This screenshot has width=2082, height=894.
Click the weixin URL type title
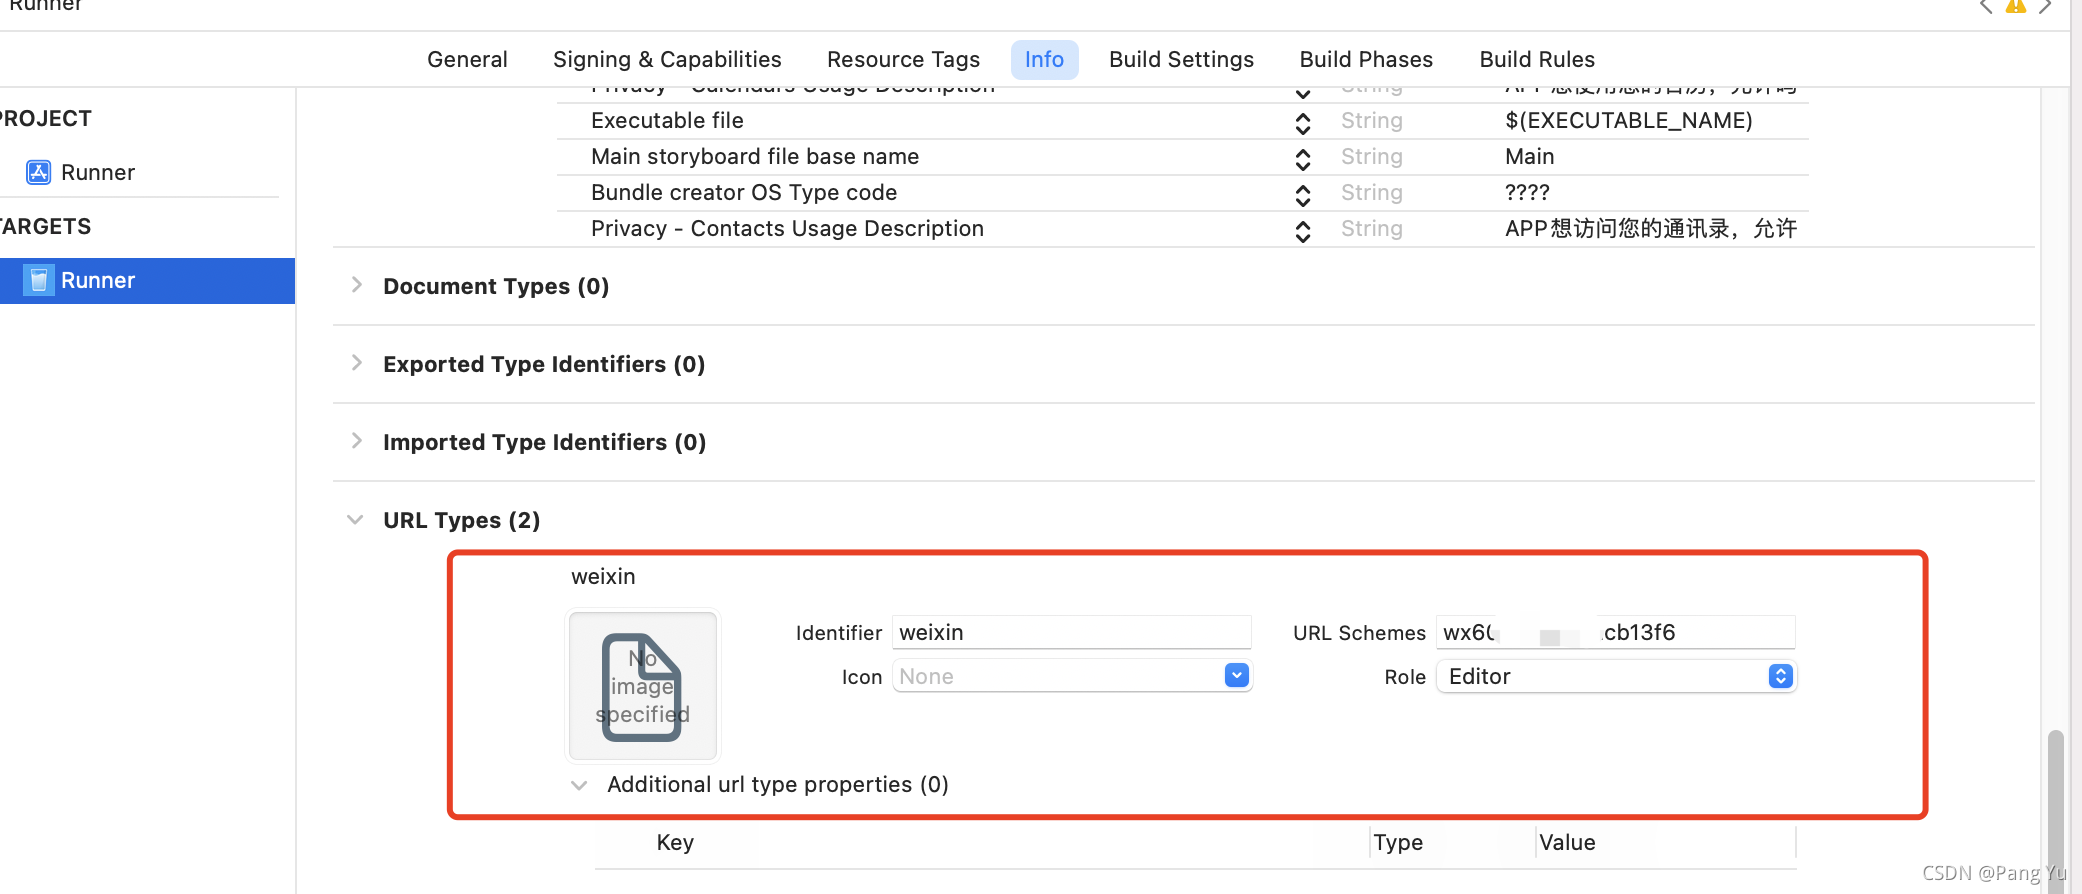point(603,577)
